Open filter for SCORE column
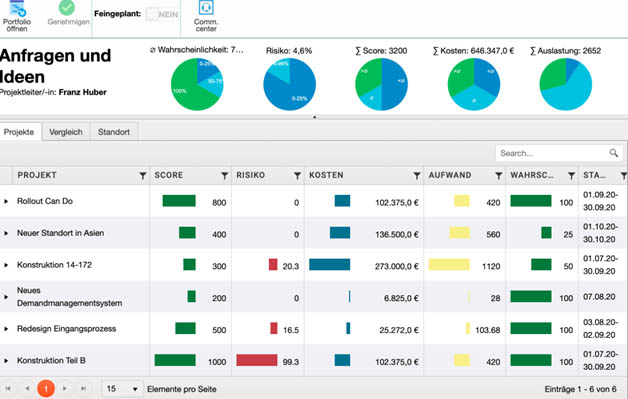 (225, 175)
